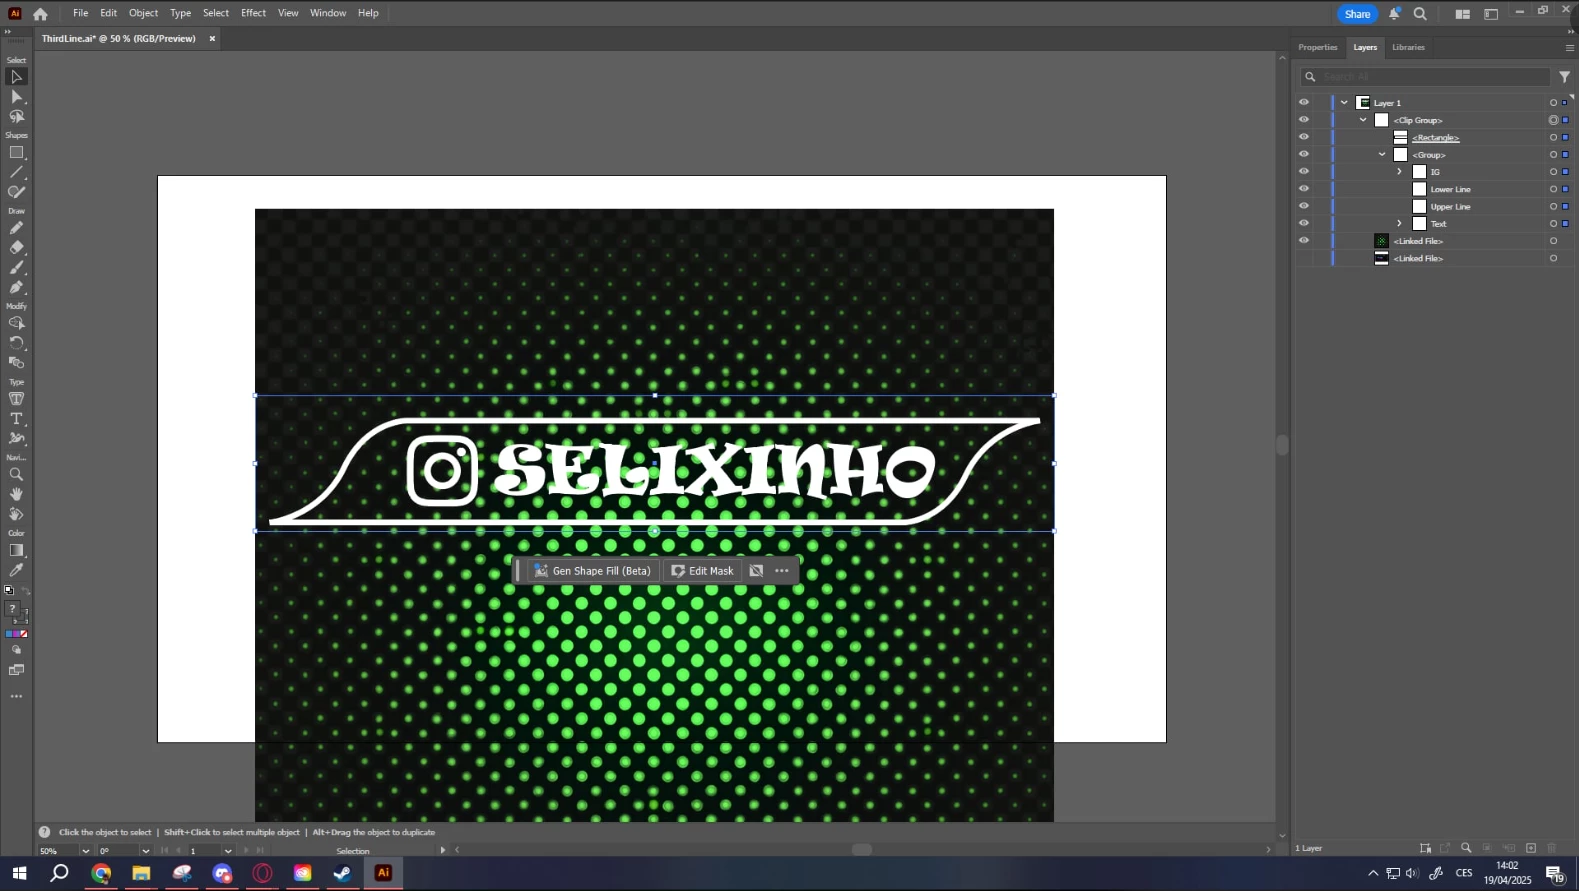The image size is (1579, 891).
Task: Click the Edit Mask button
Action: [702, 571]
